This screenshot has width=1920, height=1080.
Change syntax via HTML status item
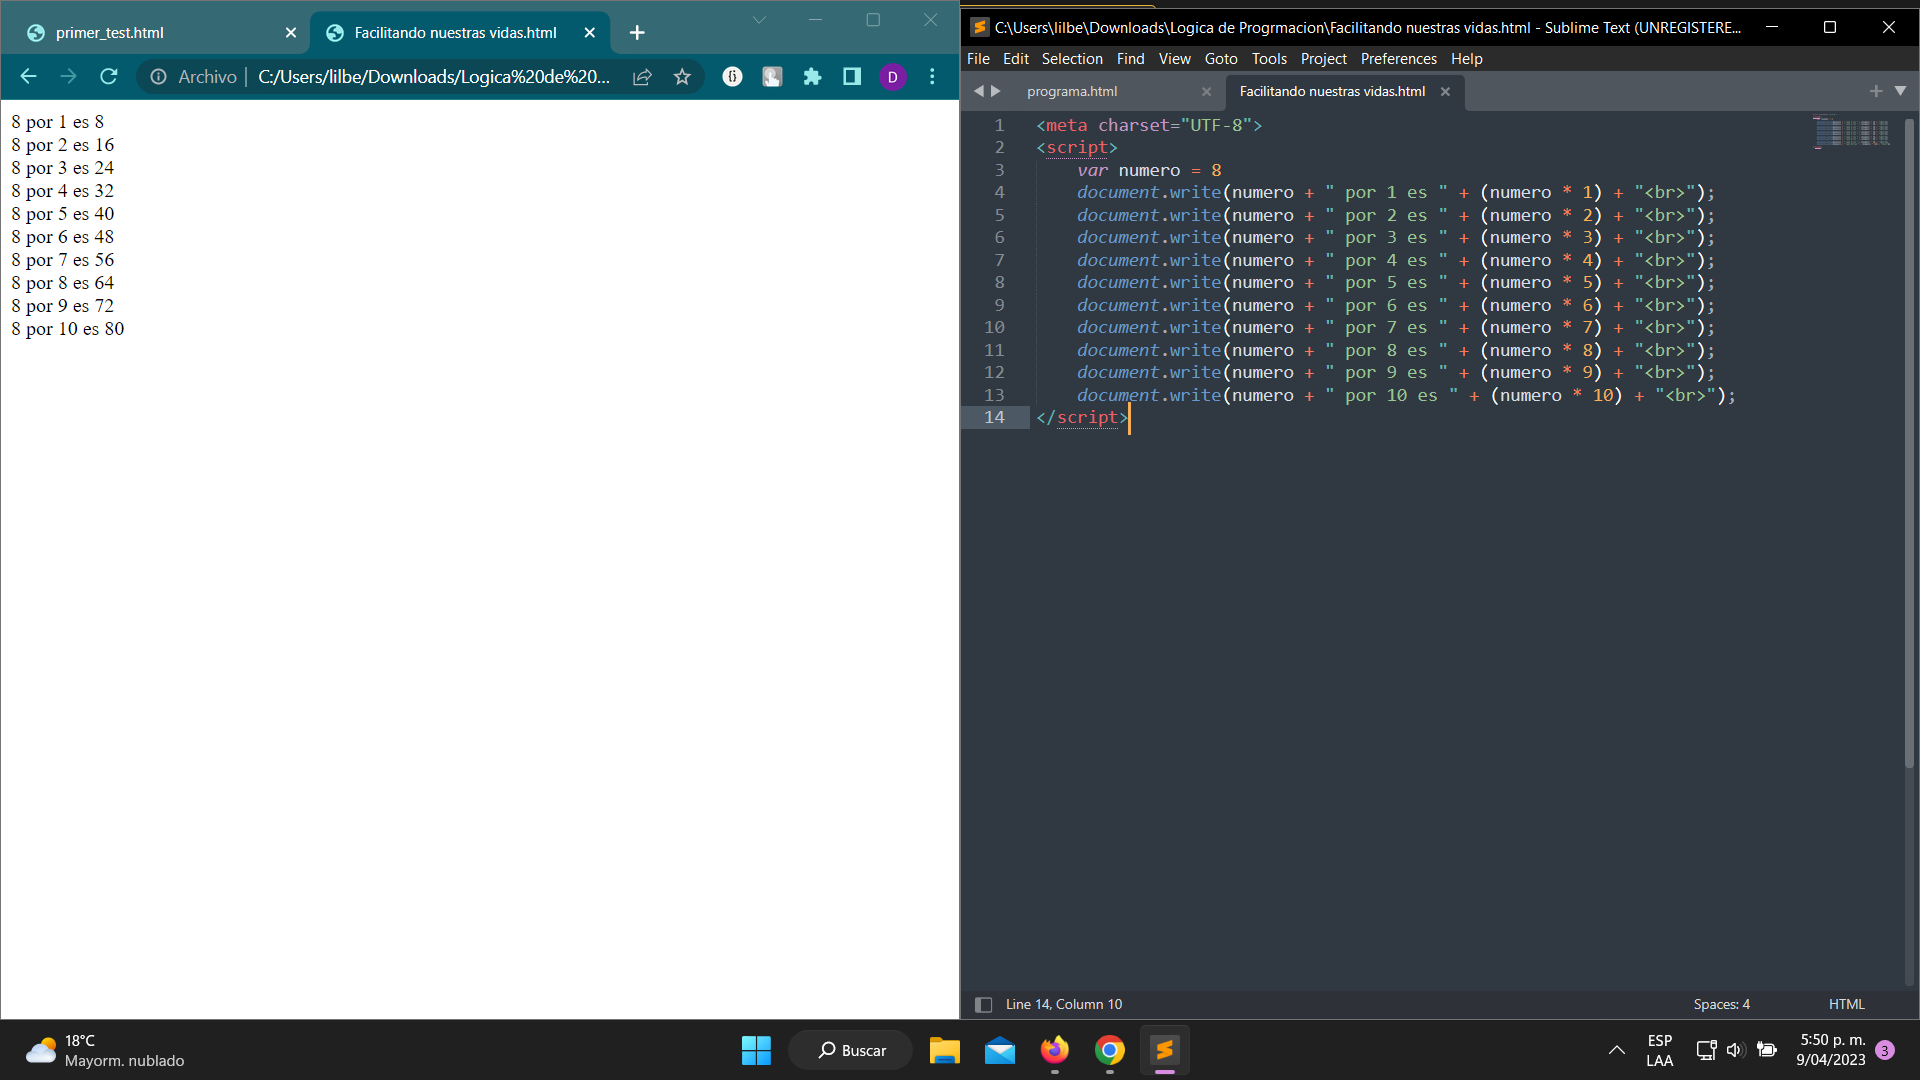[1846, 1004]
